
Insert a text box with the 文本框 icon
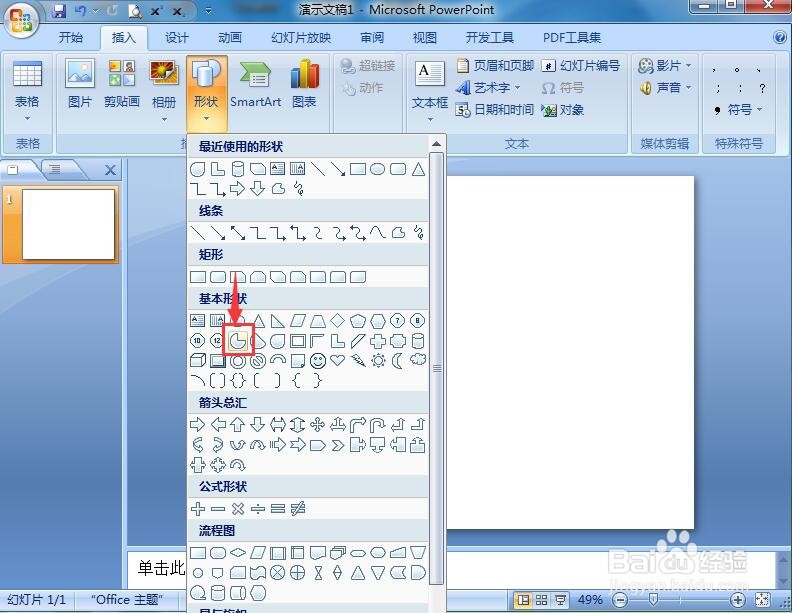click(x=429, y=74)
